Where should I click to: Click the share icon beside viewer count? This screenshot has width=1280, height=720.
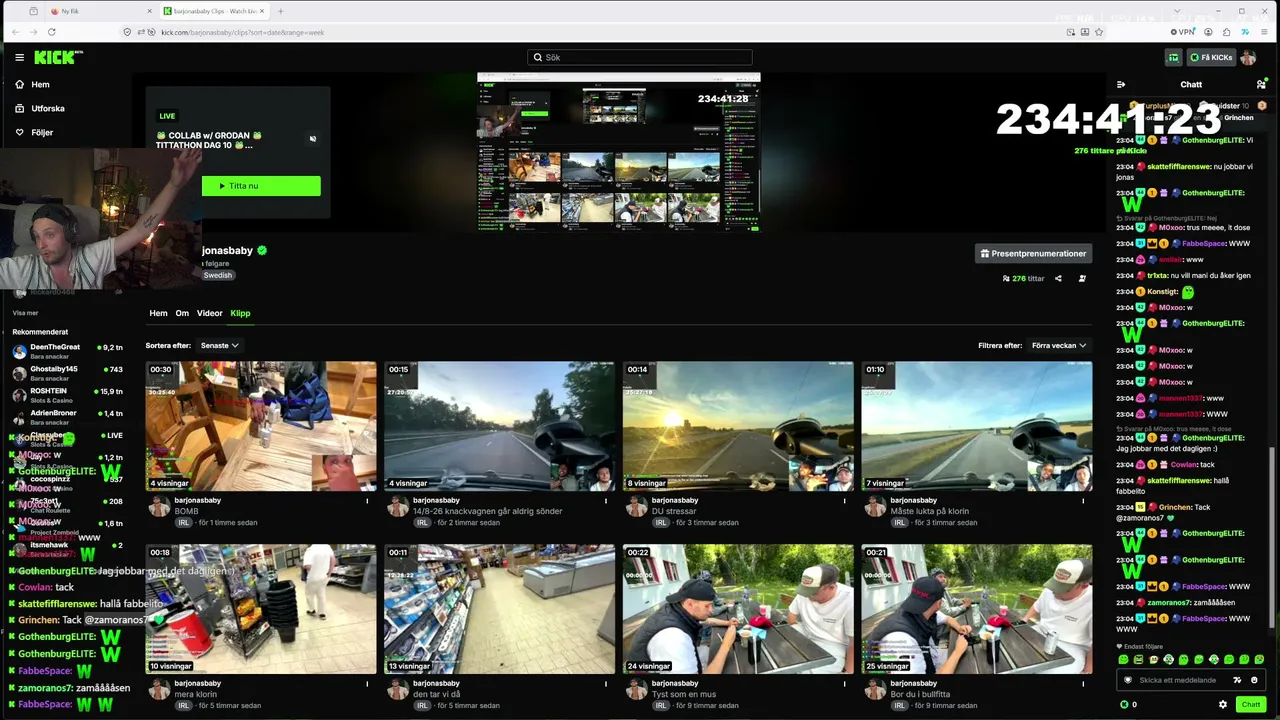1058,279
